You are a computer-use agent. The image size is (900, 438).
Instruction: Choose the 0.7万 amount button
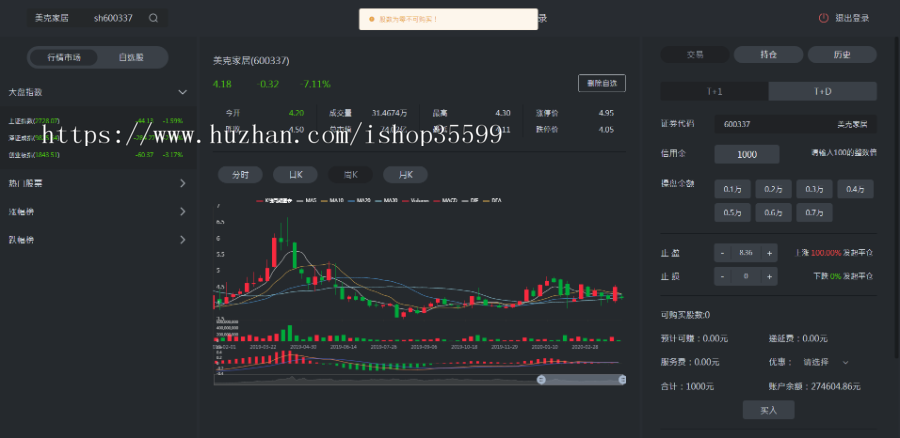pos(814,212)
